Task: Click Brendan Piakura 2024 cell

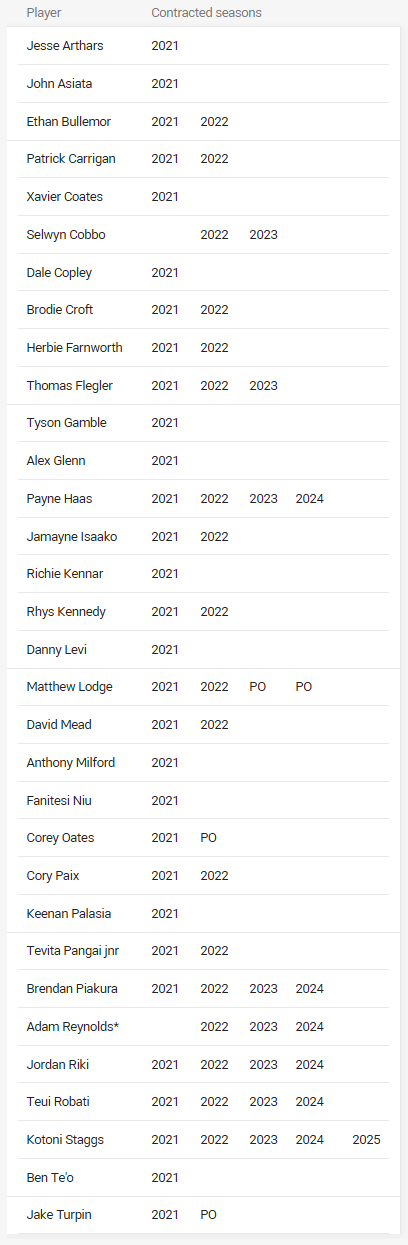Action: pyautogui.click(x=310, y=988)
